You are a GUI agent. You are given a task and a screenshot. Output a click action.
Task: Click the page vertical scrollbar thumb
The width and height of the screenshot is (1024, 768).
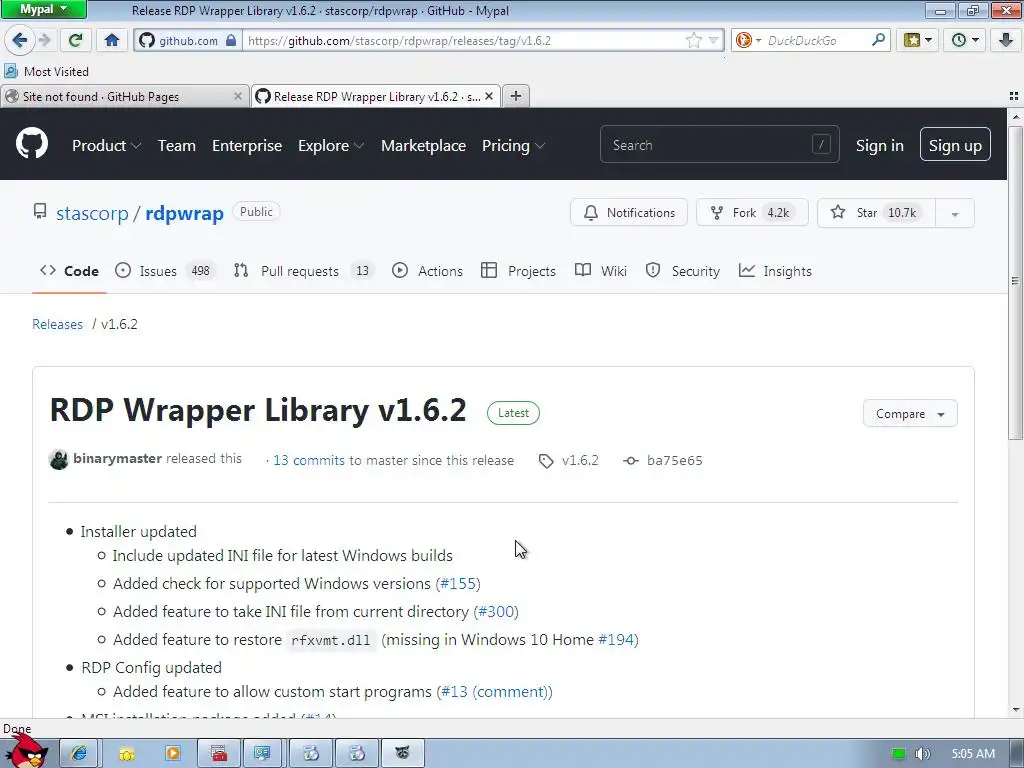point(1015,281)
